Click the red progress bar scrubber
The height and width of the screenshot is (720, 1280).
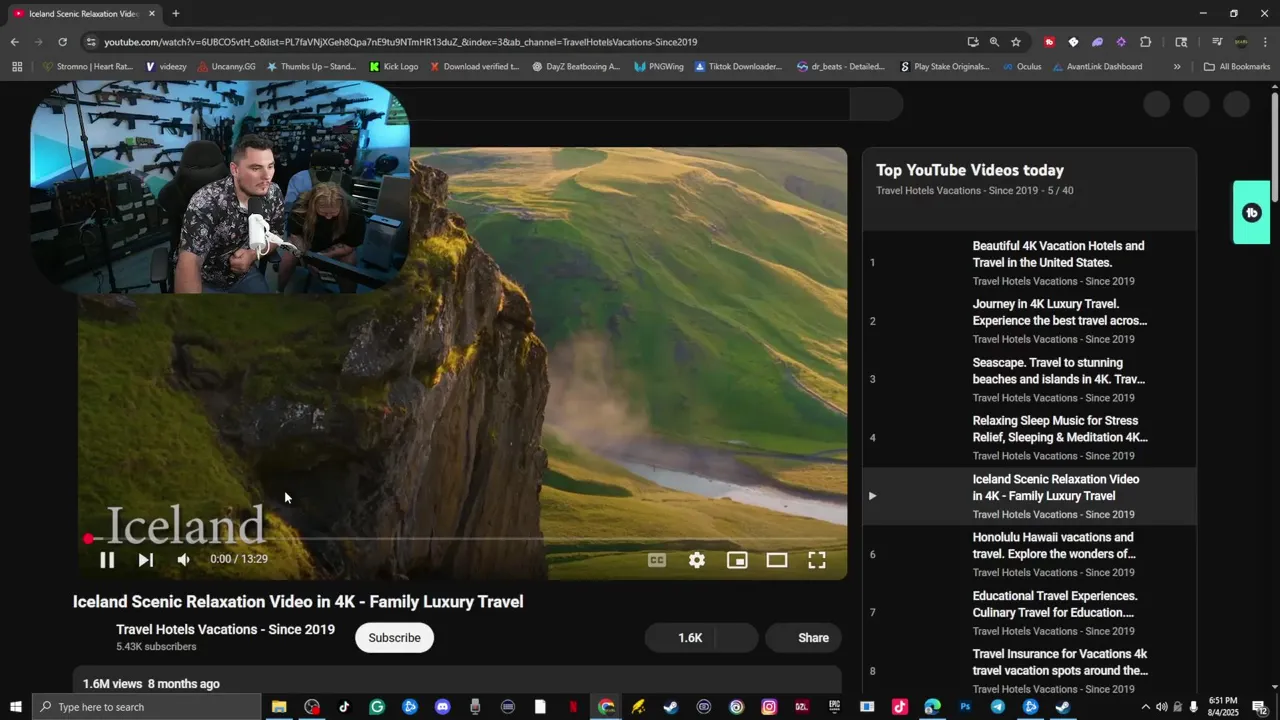(x=88, y=539)
